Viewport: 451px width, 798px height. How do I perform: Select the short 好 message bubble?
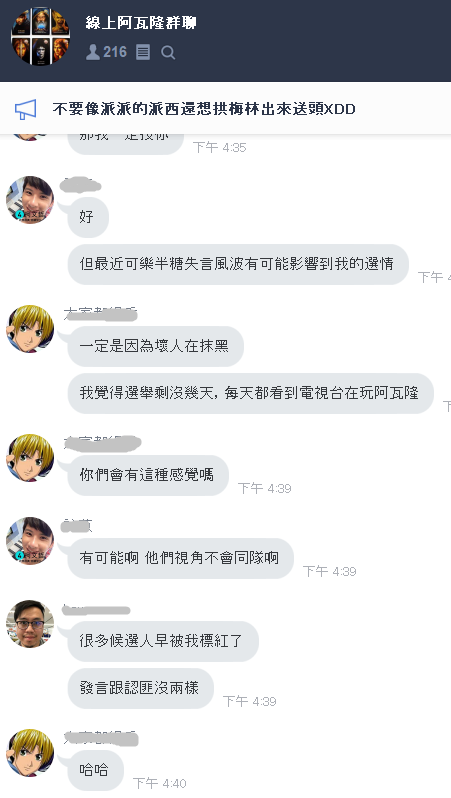pos(88,217)
